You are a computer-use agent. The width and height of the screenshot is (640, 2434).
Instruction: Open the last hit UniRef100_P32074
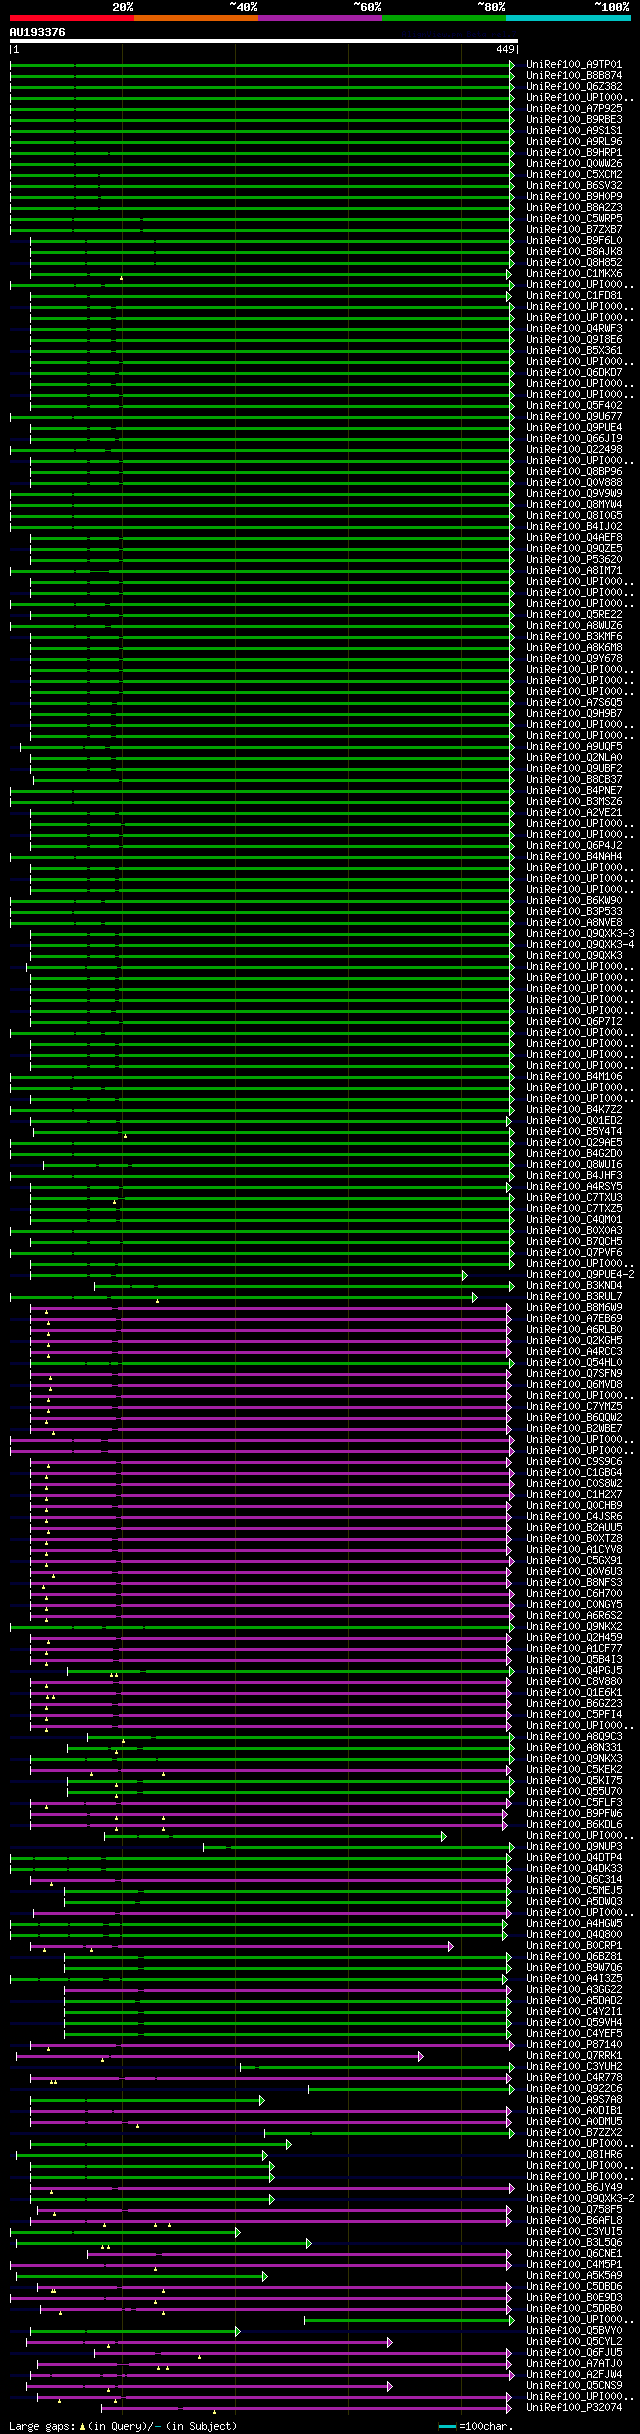tap(574, 2408)
